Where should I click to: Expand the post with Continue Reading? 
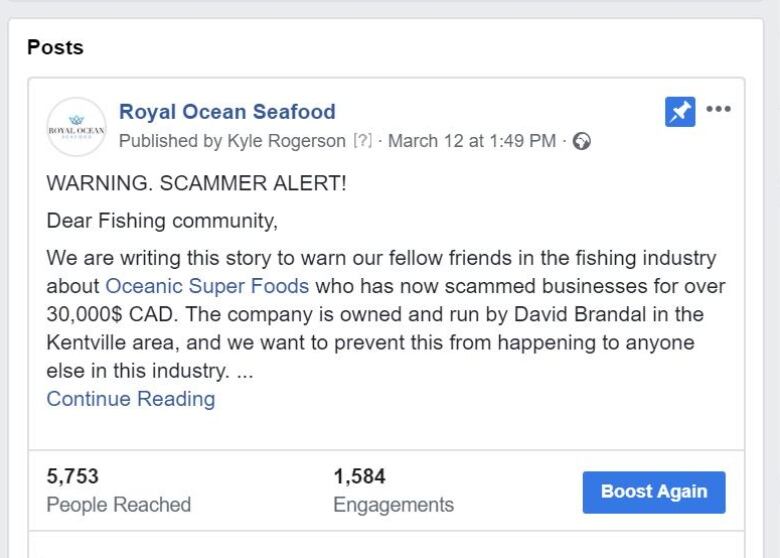tap(131, 399)
